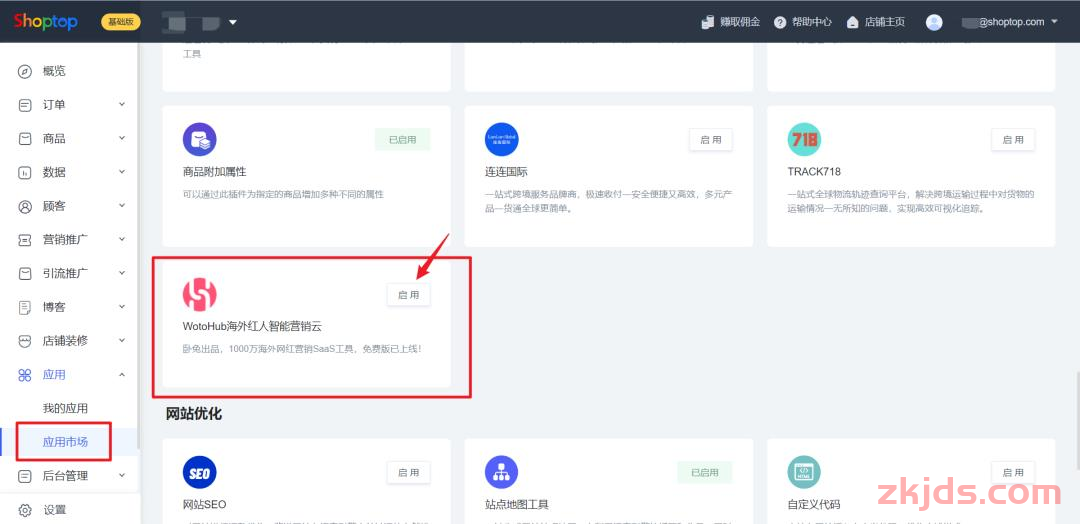Expand the 顾客 menu chevron
The height and width of the screenshot is (524, 1080).
pyautogui.click(x=122, y=206)
